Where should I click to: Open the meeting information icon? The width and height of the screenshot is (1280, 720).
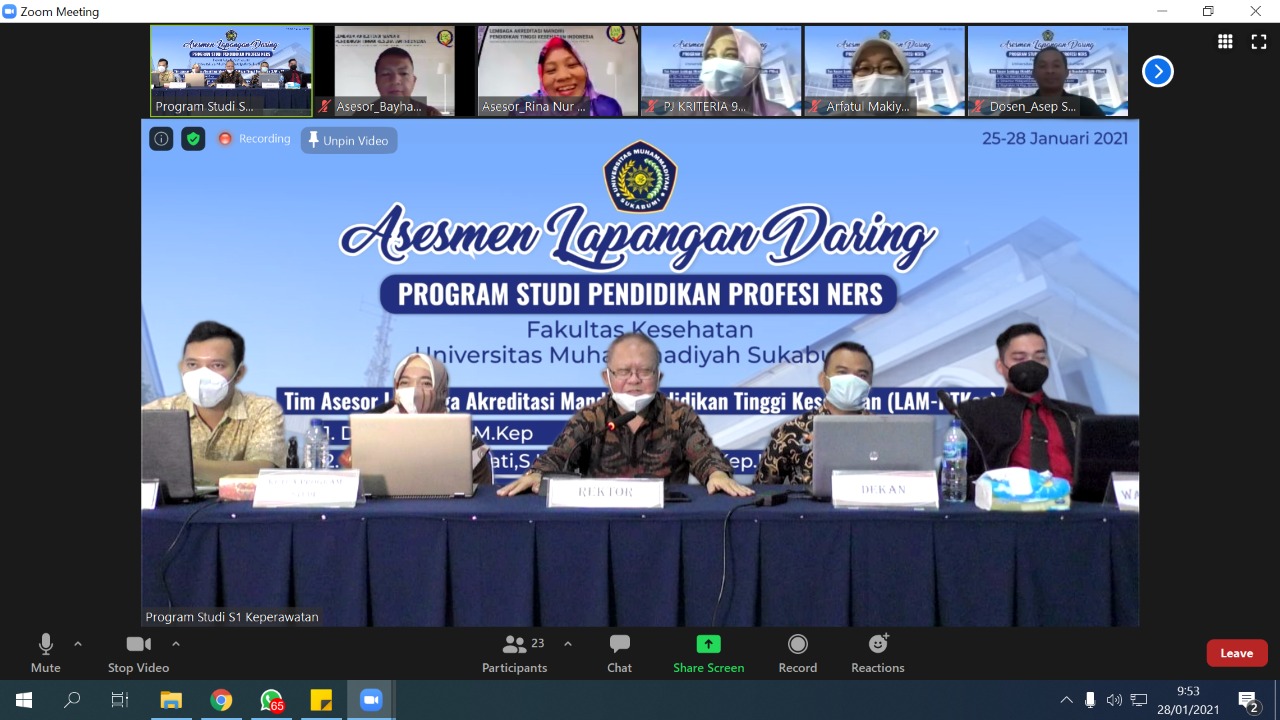tap(161, 139)
